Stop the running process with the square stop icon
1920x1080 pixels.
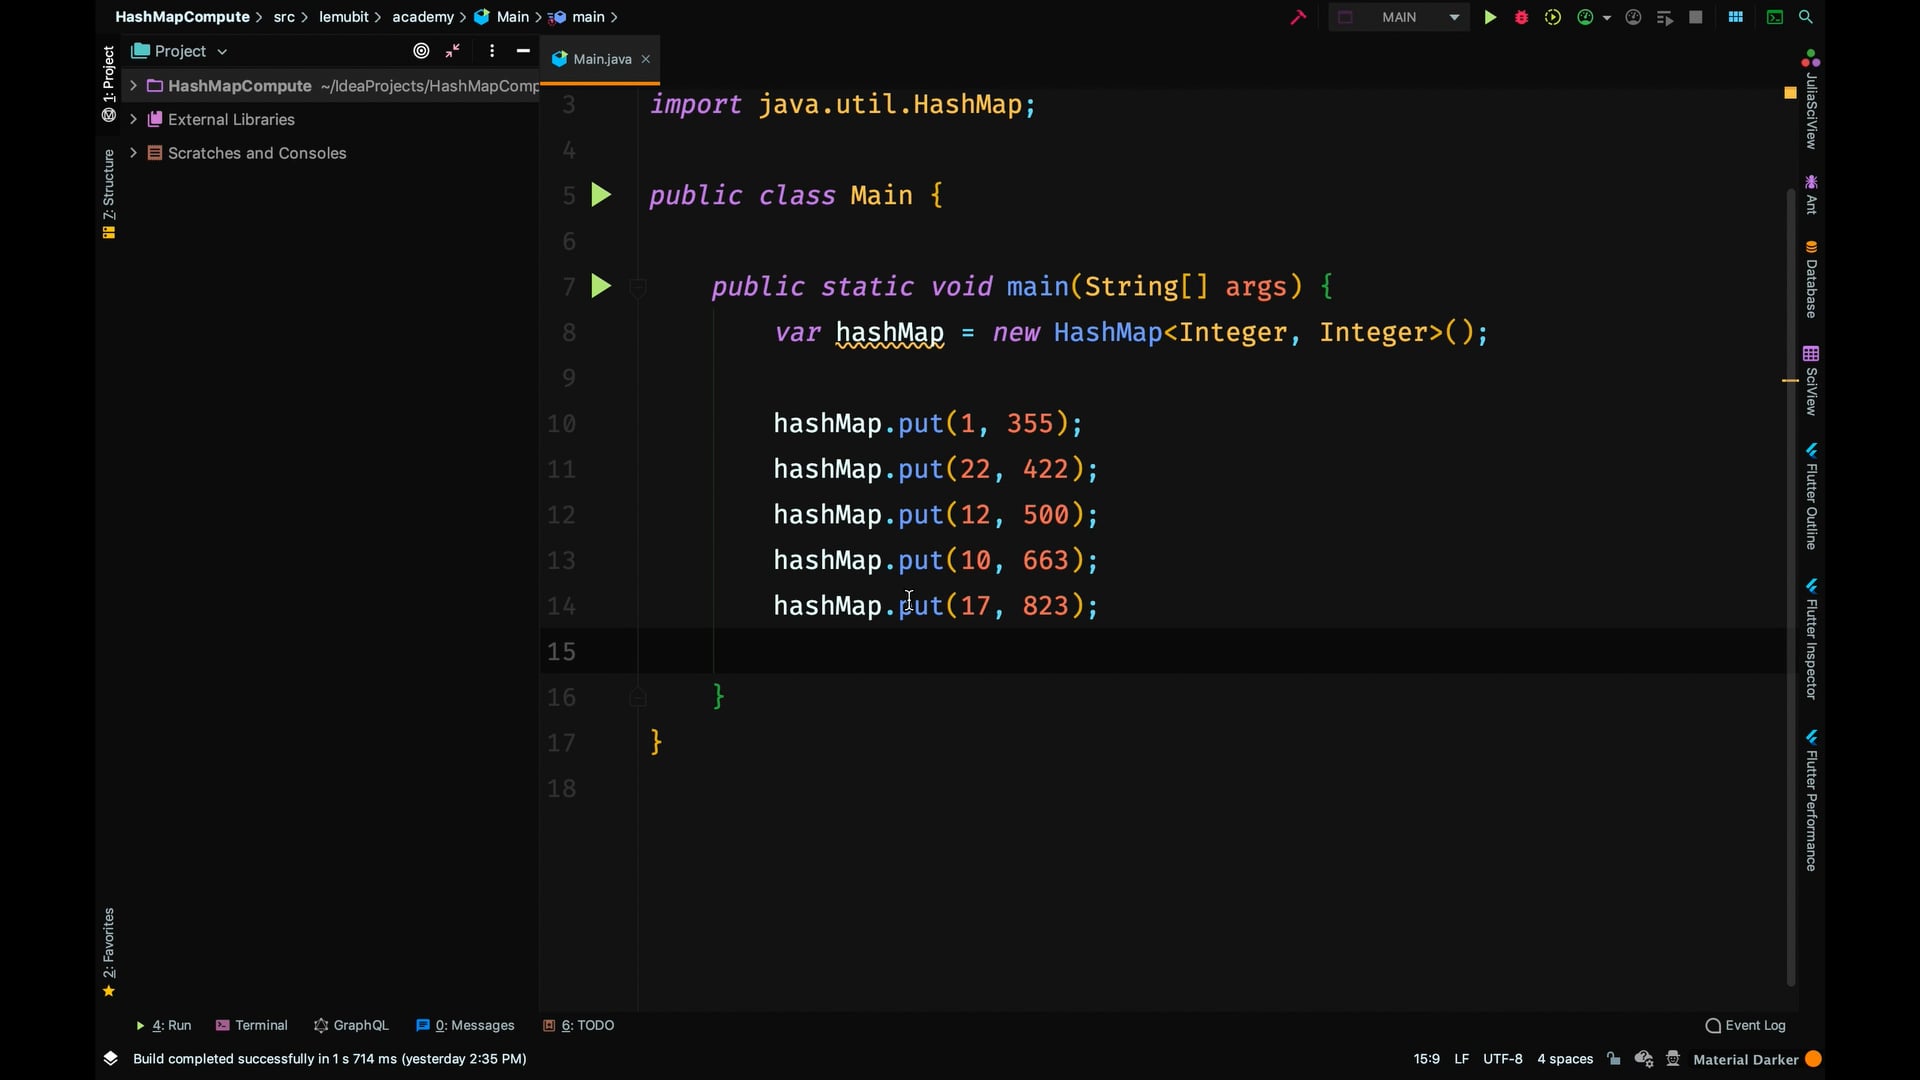tap(1696, 17)
